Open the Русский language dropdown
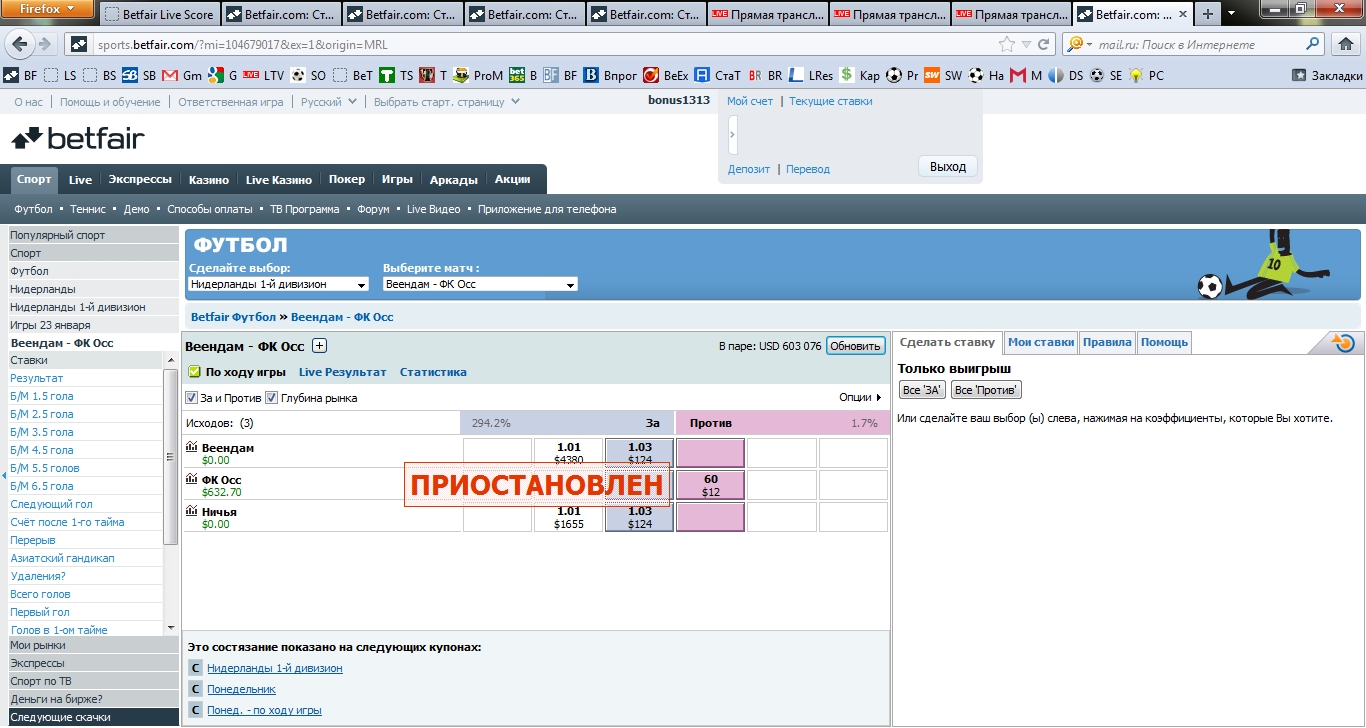1366x728 pixels. pos(329,102)
